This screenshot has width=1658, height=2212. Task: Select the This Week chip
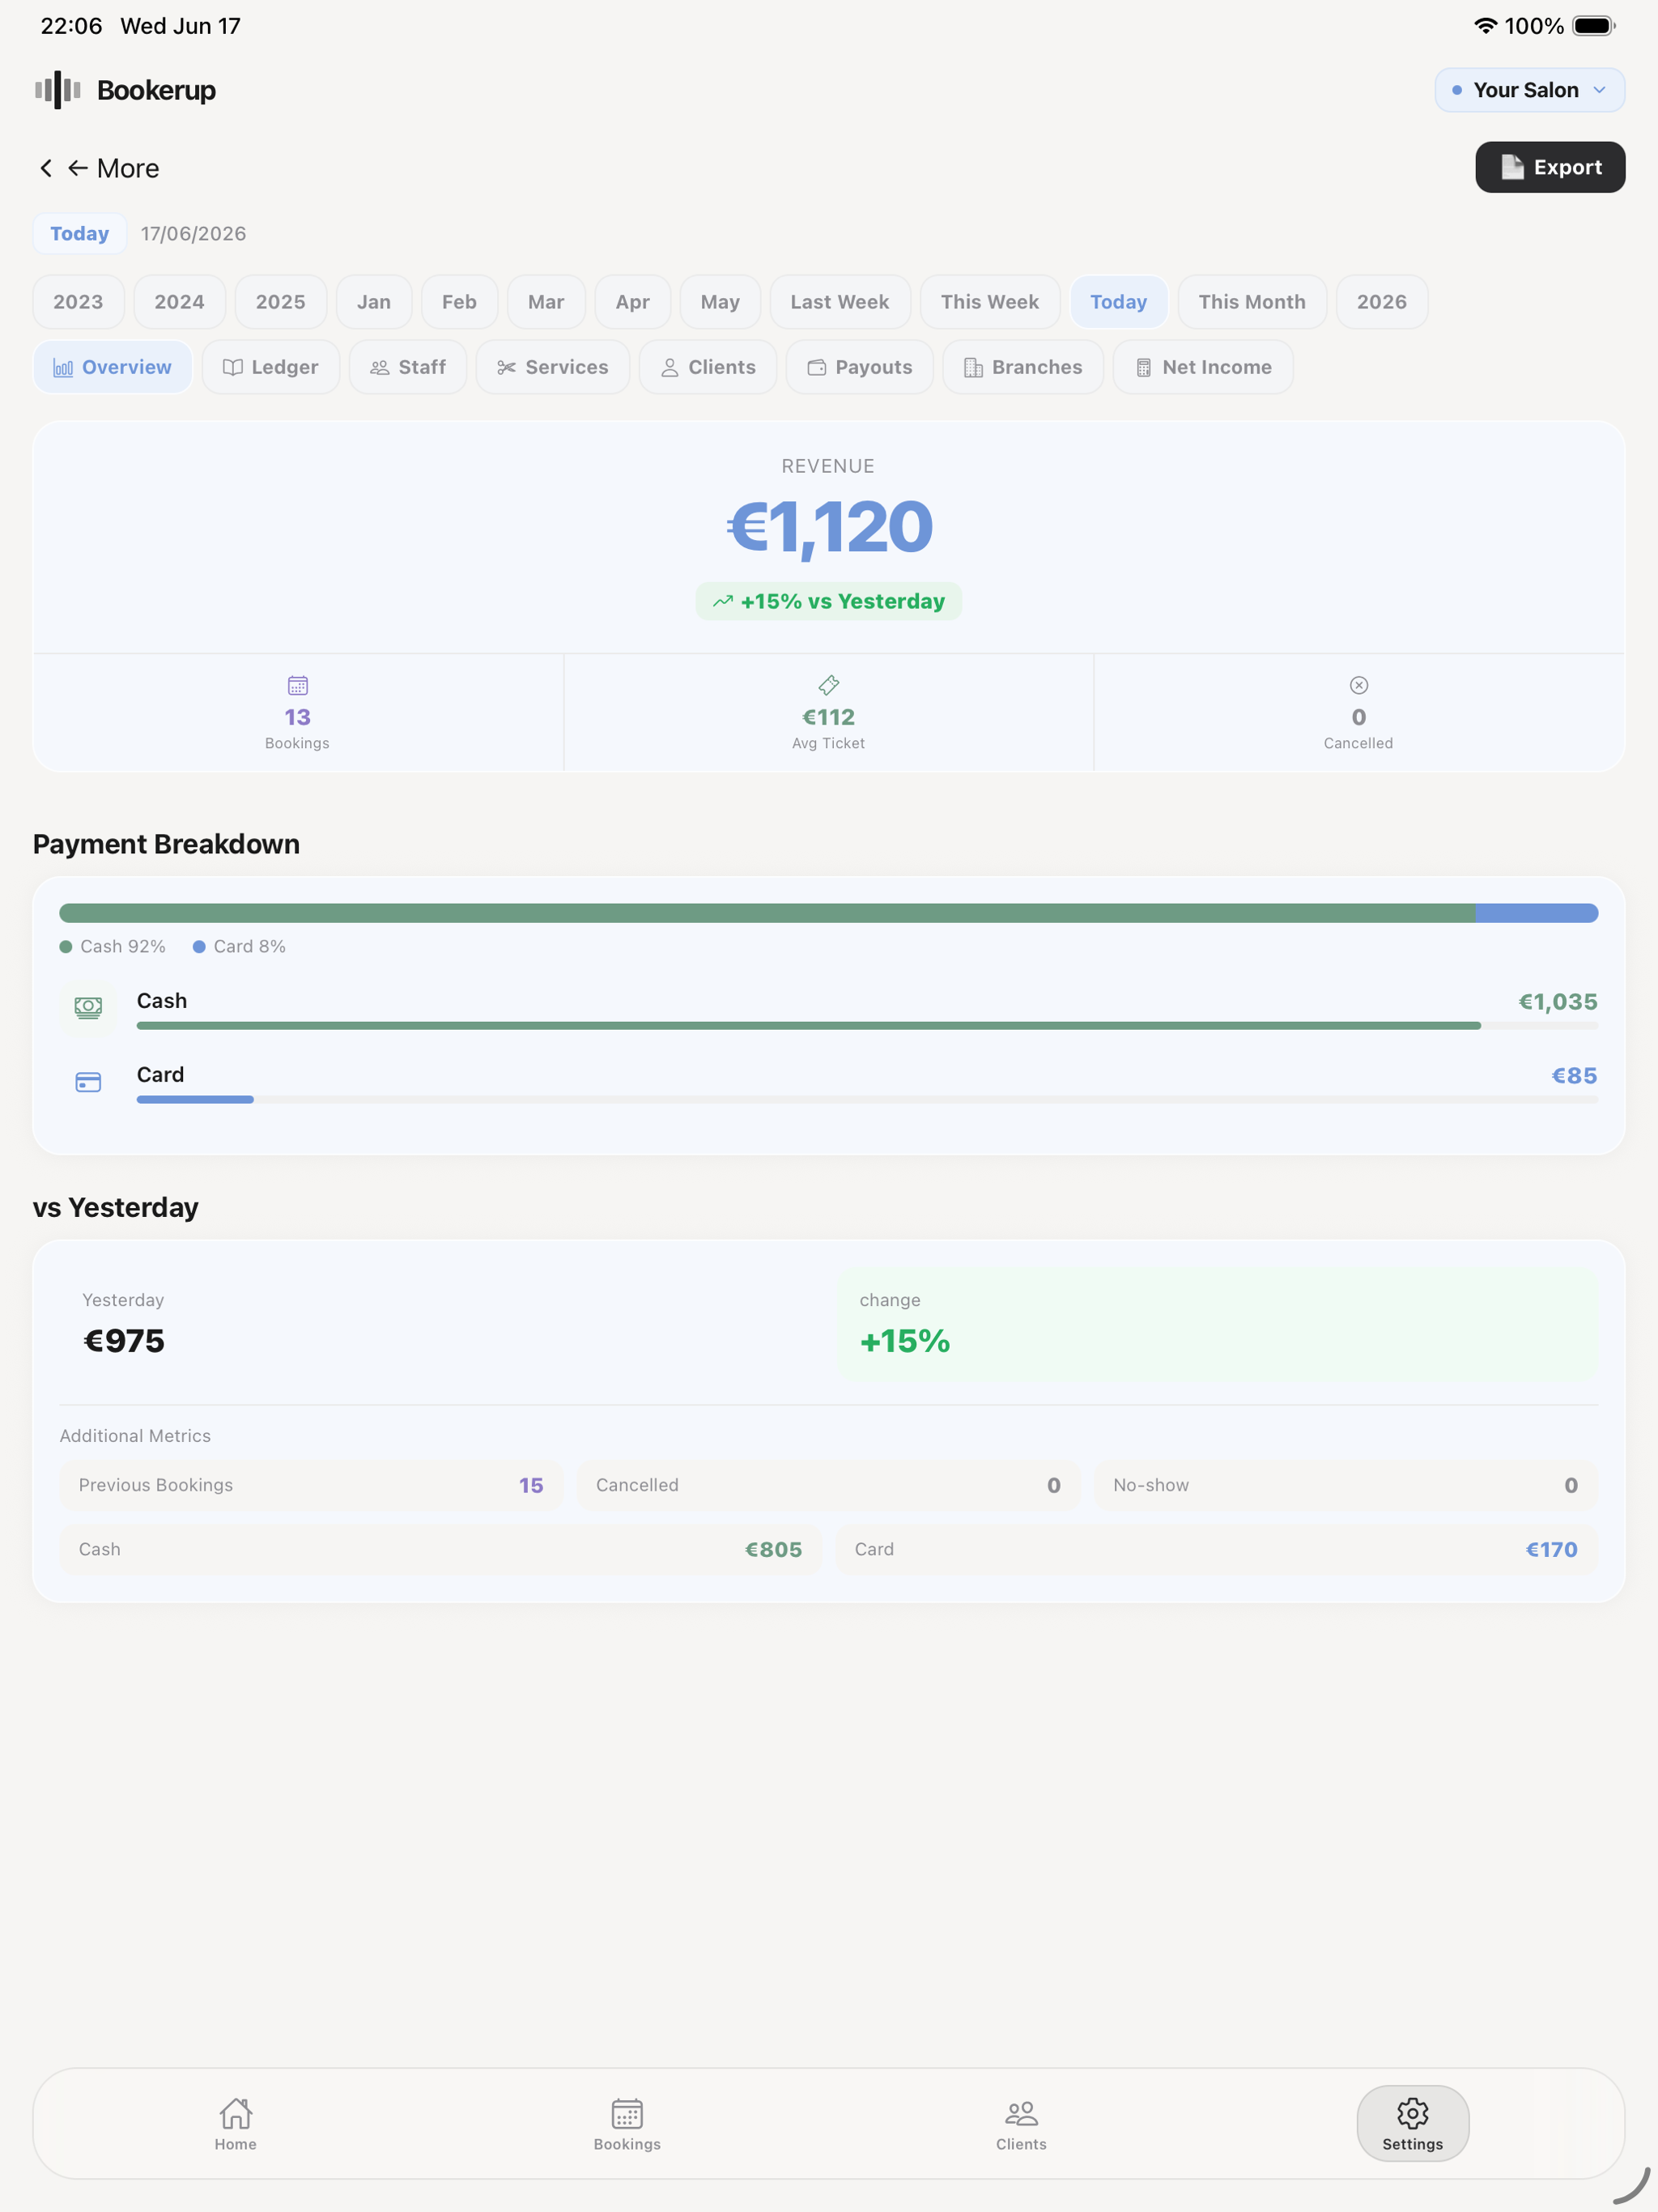[990, 302]
